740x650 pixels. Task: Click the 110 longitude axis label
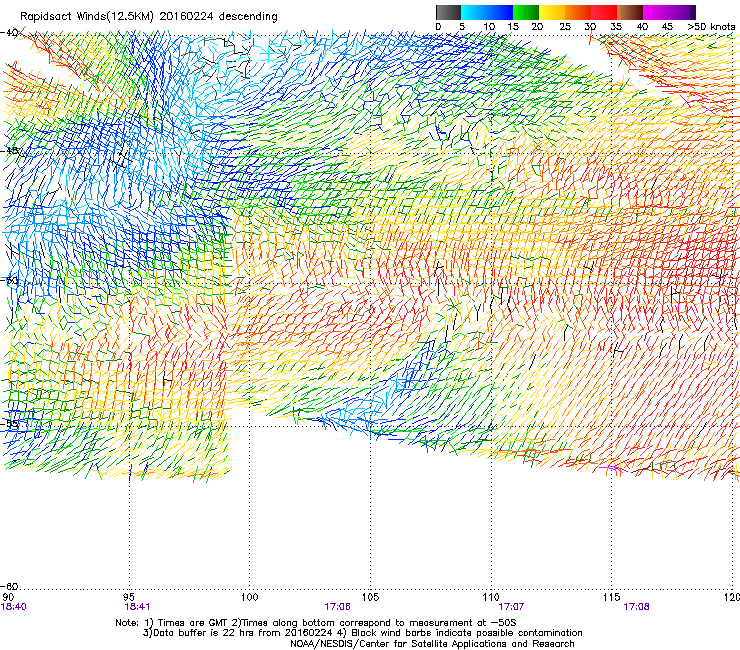pos(491,597)
